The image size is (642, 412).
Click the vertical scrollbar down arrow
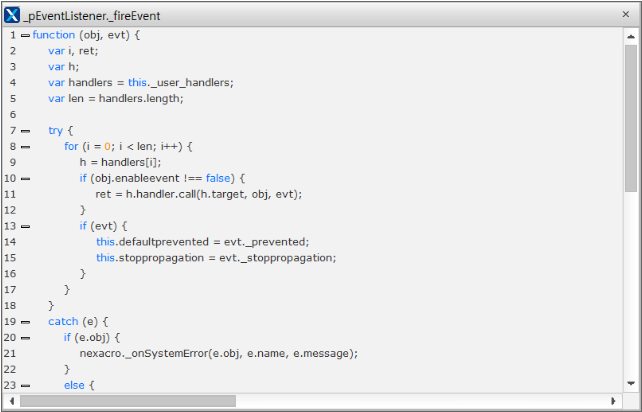(x=631, y=383)
